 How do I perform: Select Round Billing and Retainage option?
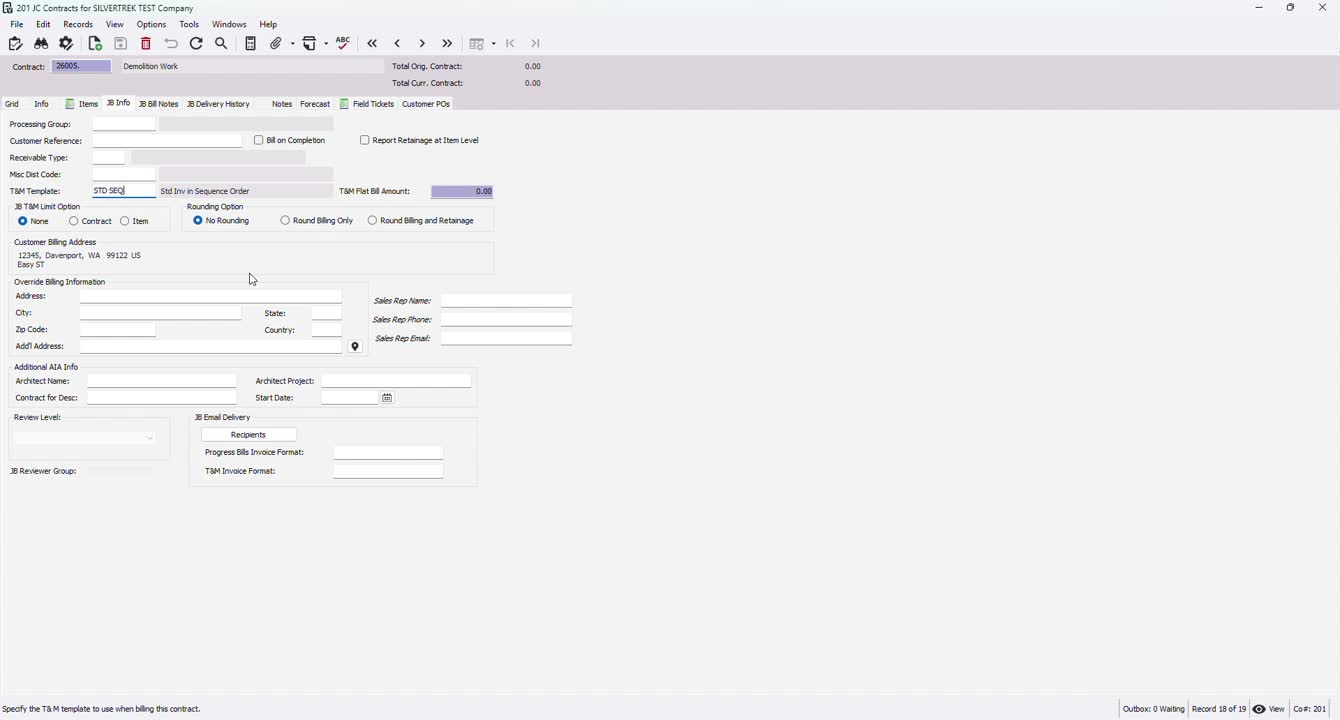point(372,220)
